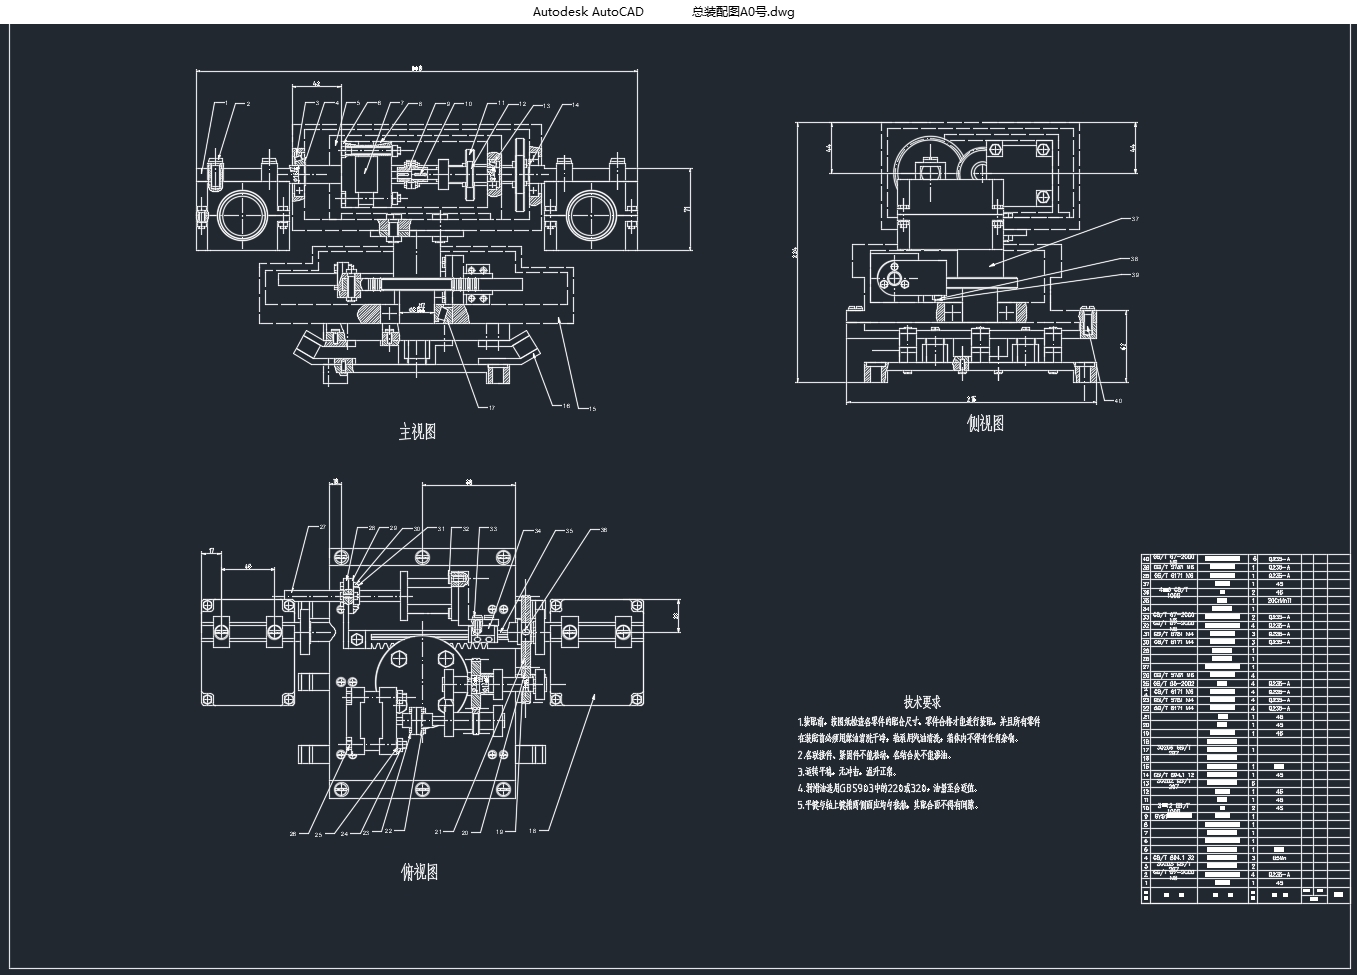Viewport: 1357px width, 975px height.
Task: Click callout number 37 in the side view
Action: click(x=1135, y=219)
